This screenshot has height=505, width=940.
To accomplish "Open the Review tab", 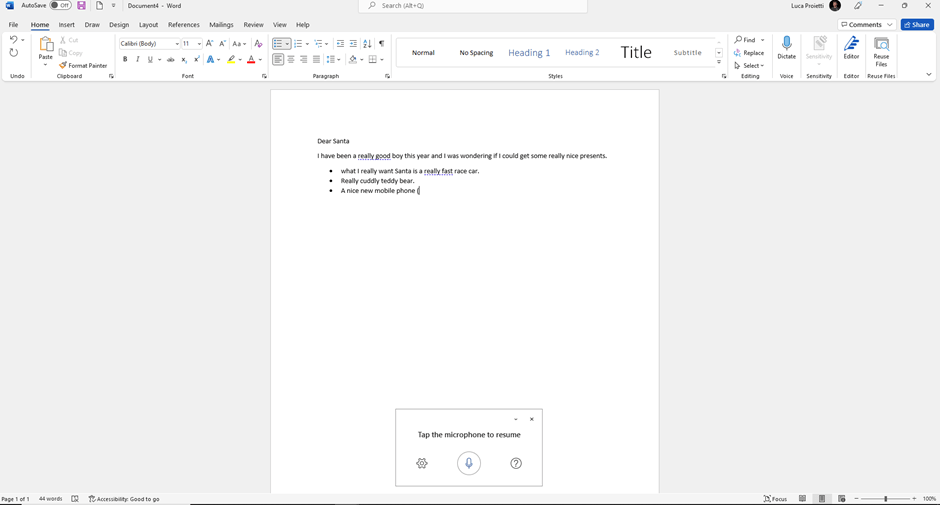I will coord(253,25).
